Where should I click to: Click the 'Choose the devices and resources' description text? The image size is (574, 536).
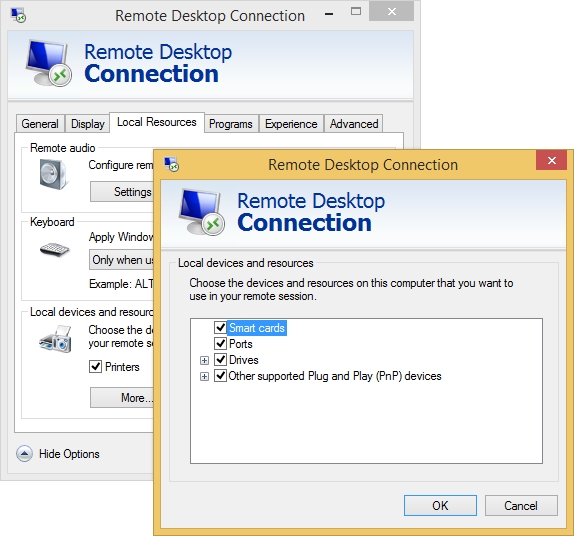351,290
